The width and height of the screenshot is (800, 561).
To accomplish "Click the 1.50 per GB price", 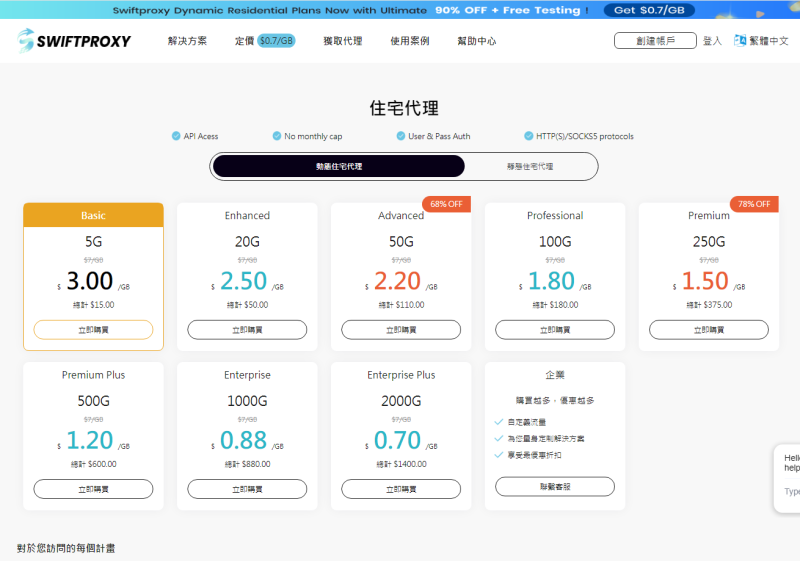I will [705, 281].
